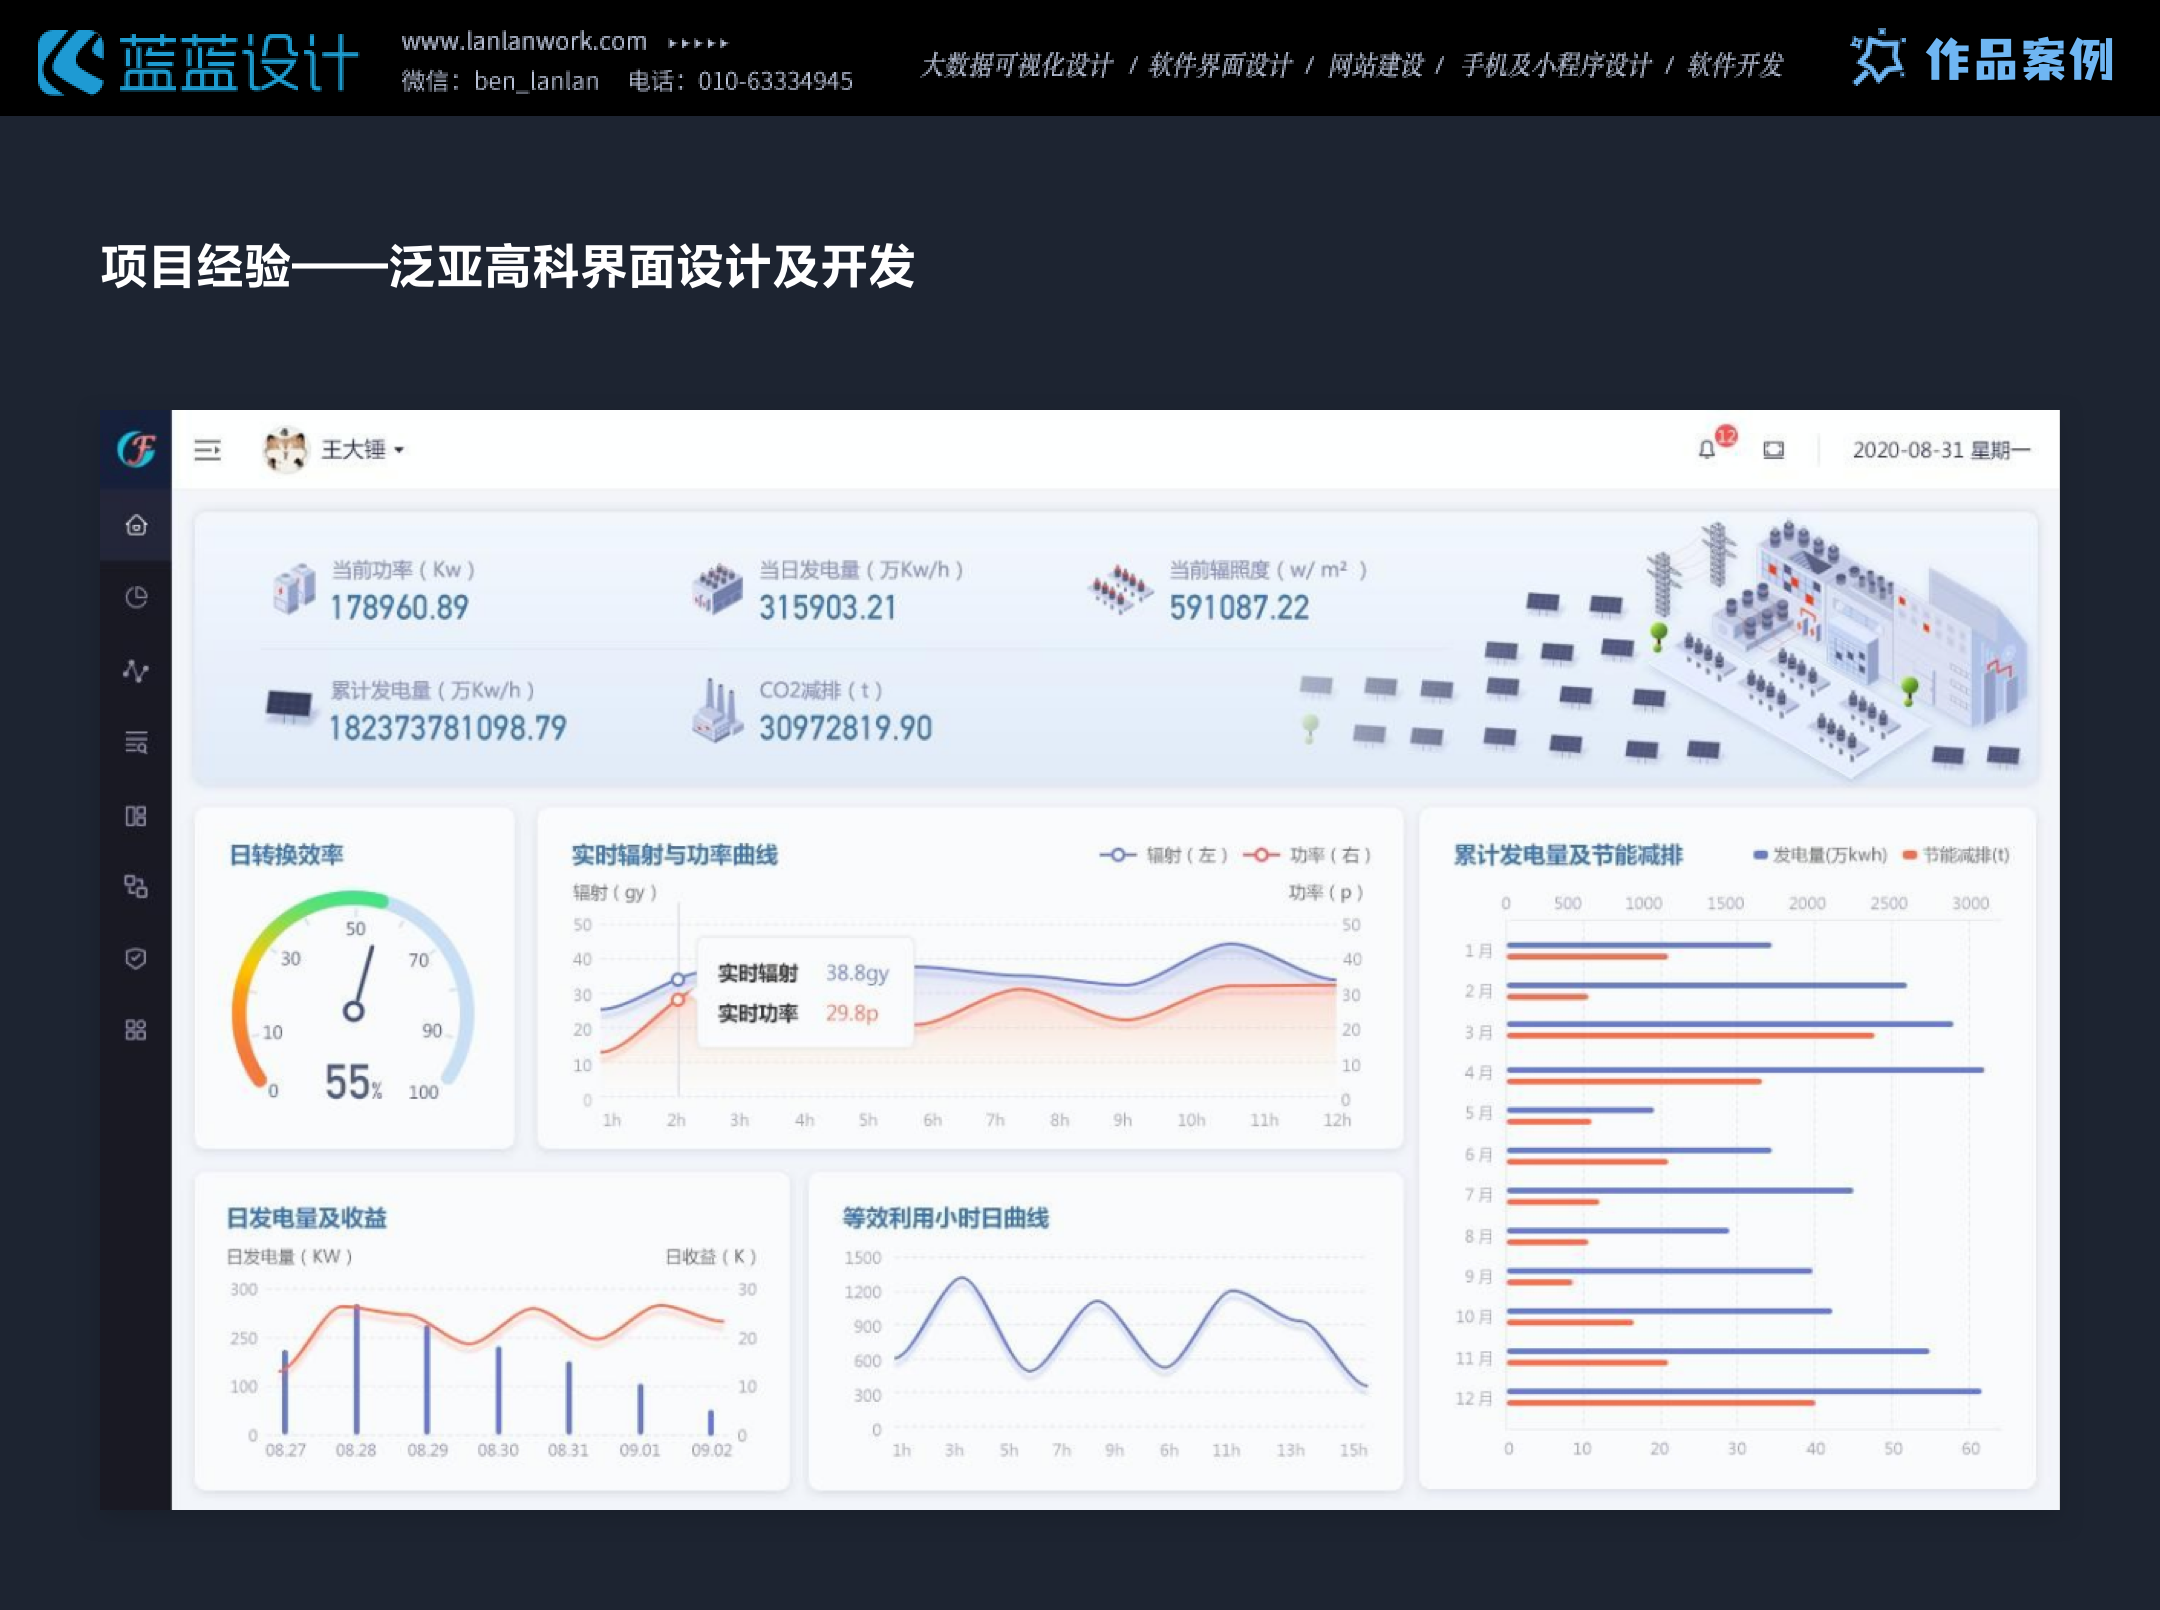Screen dimensions: 2160x1610
Task: Click the CF logo at sidebar top
Action: [x=136, y=449]
